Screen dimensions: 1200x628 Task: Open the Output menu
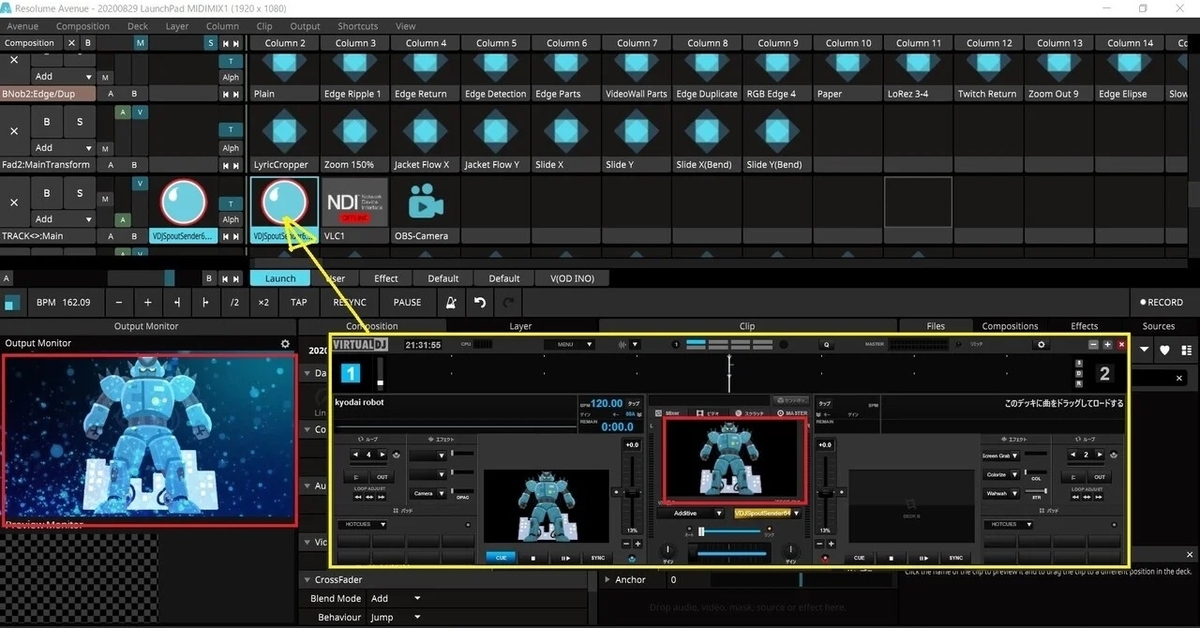pyautogui.click(x=305, y=26)
